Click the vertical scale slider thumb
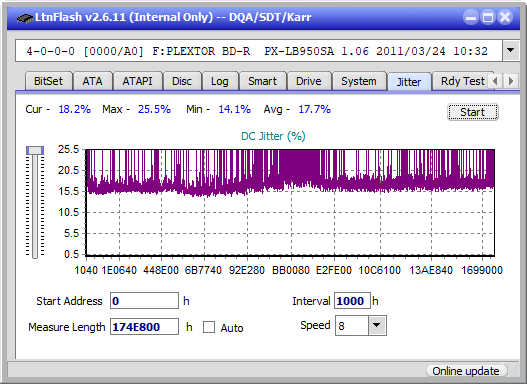The height and width of the screenshot is (384, 527). point(35,150)
